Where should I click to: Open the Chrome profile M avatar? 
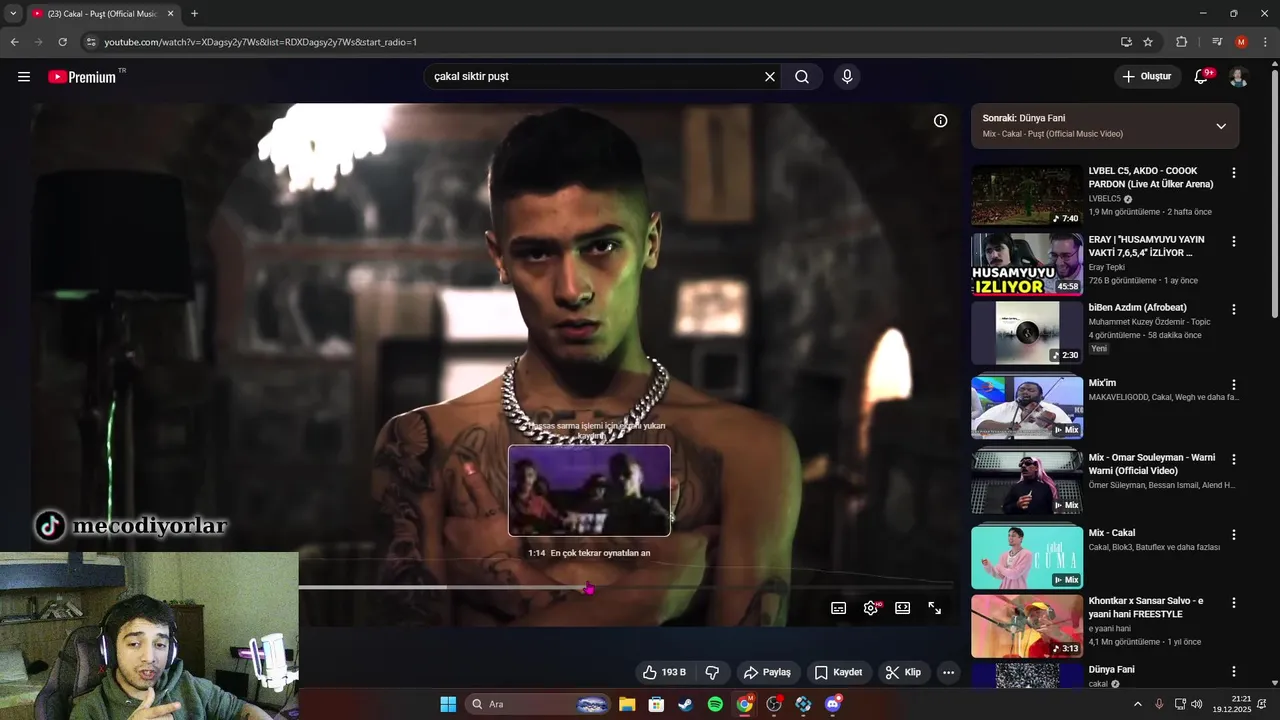[x=1241, y=42]
